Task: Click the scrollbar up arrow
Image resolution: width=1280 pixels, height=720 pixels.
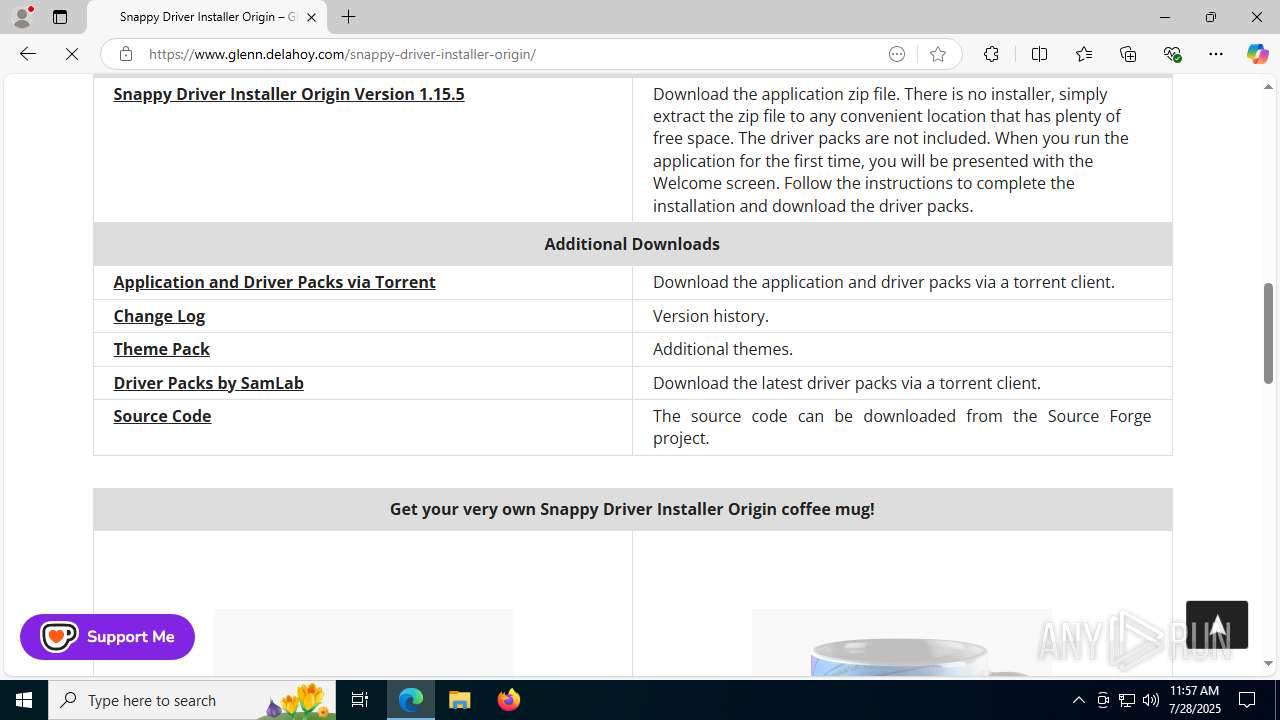Action: coord(1268,86)
